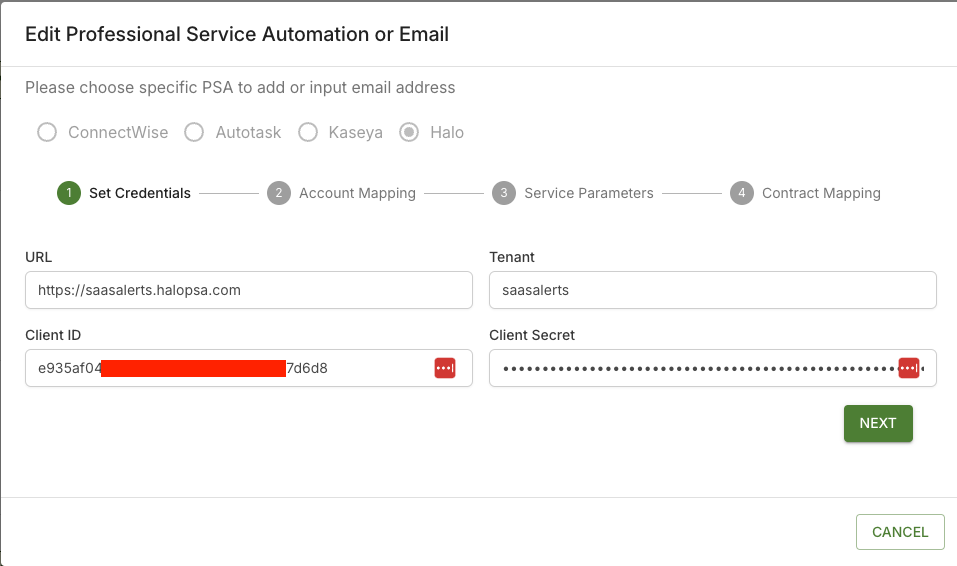
Task: Click the step 4 number circle
Action: (741, 193)
